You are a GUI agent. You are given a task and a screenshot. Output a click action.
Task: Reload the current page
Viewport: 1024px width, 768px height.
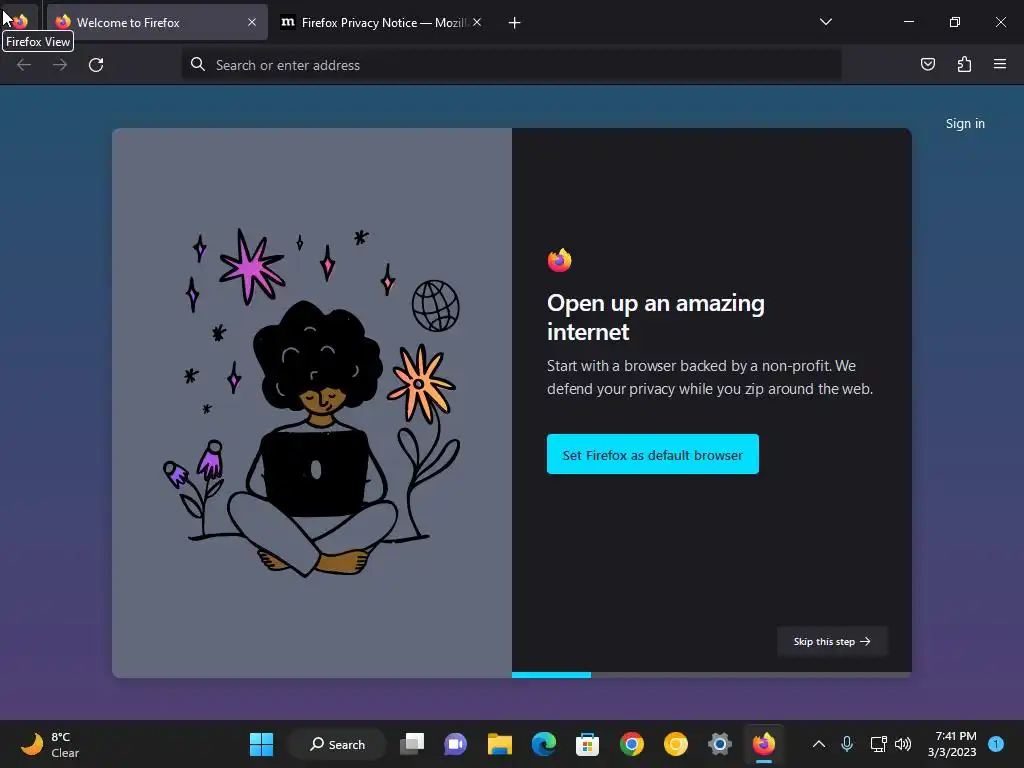(96, 65)
